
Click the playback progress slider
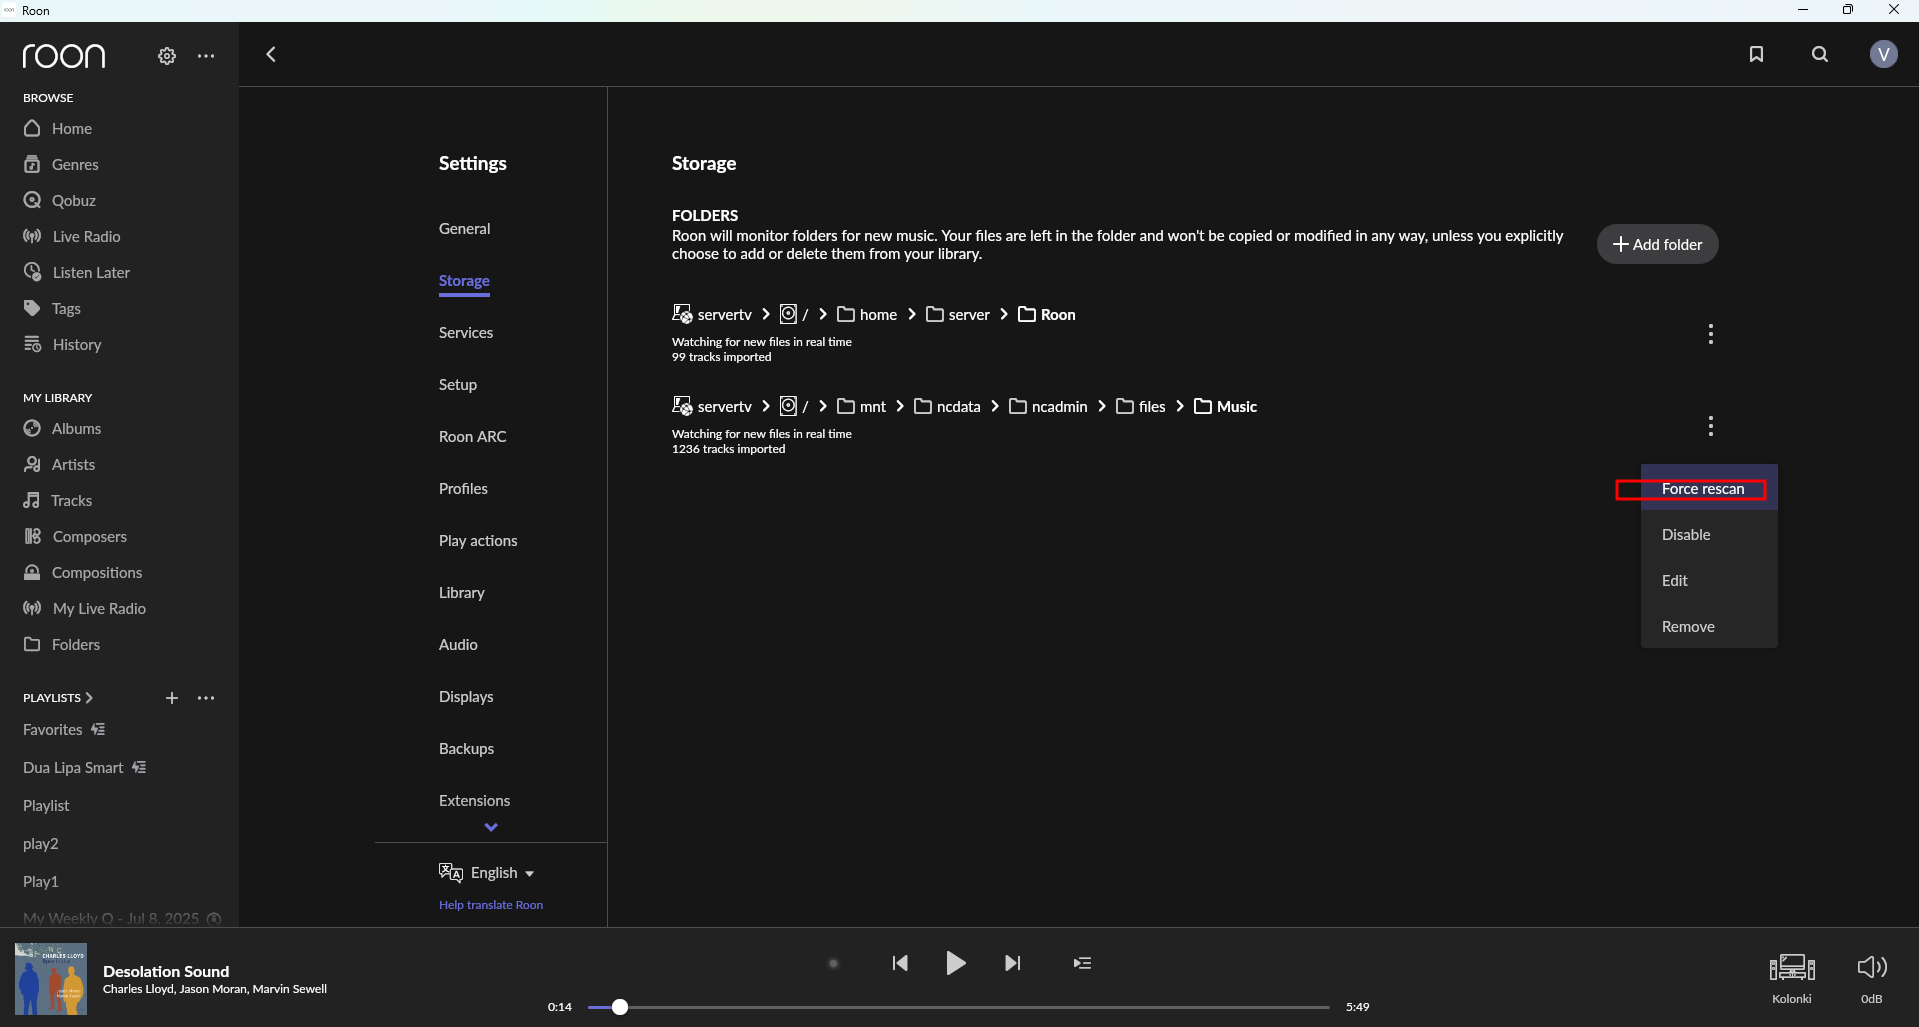958,1007
